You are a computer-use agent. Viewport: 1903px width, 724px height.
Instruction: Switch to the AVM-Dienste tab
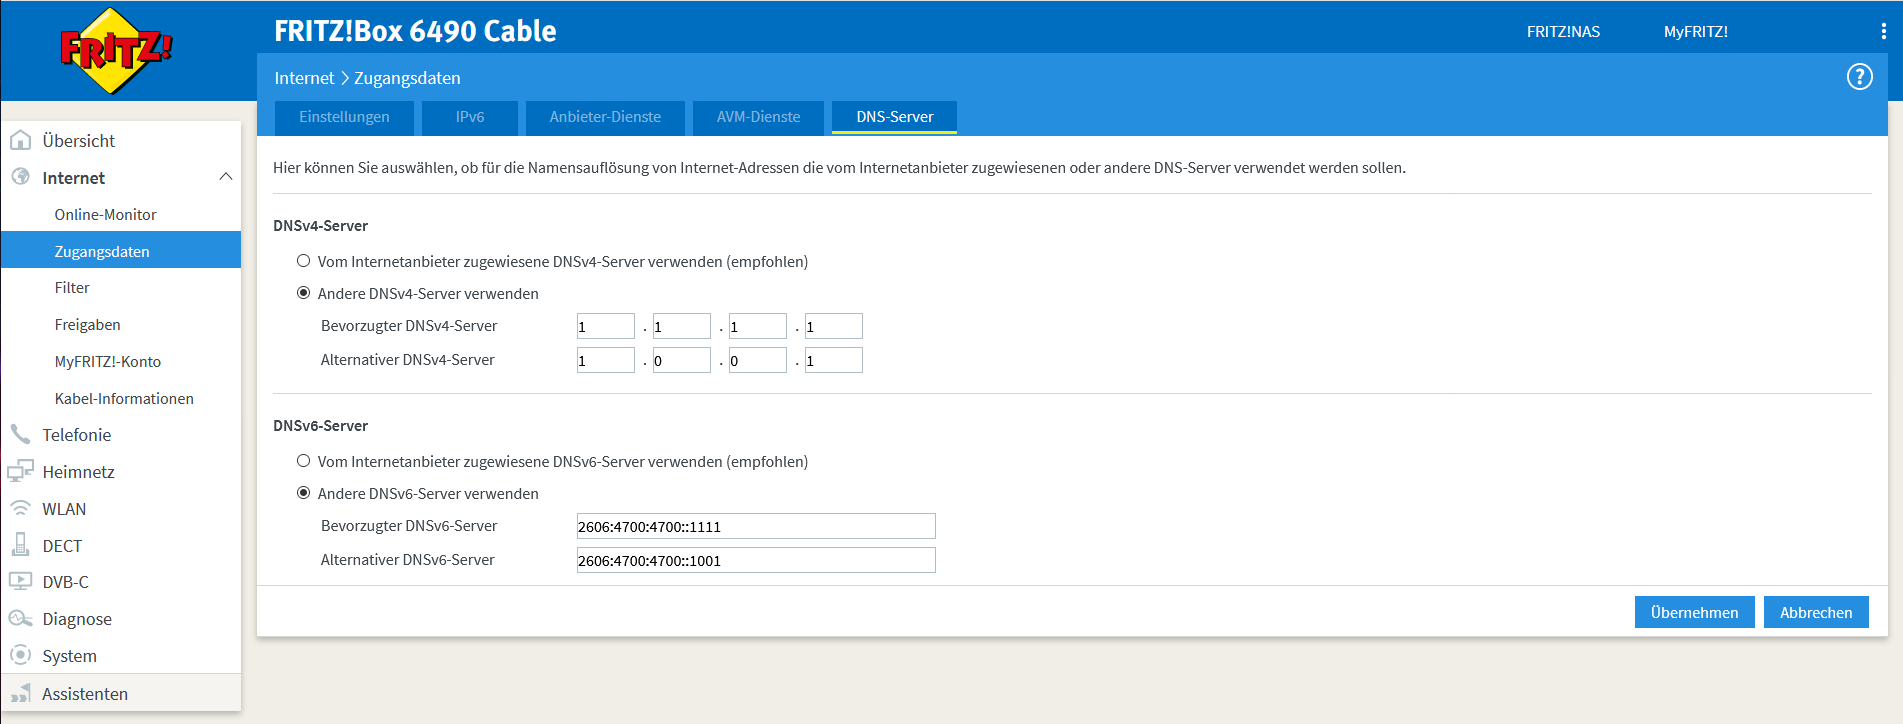(x=758, y=117)
